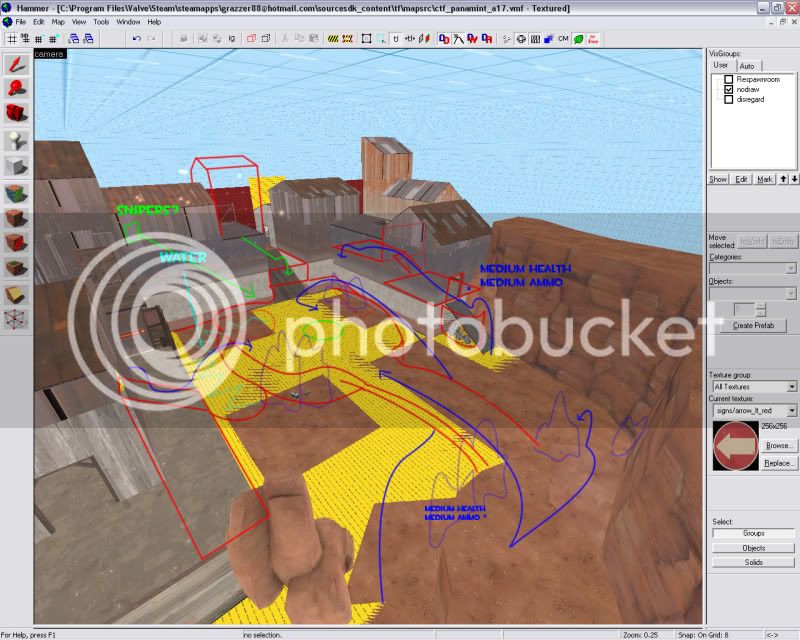Select the Entity tool icon
Screen dimensions: 800x640
coord(17,140)
